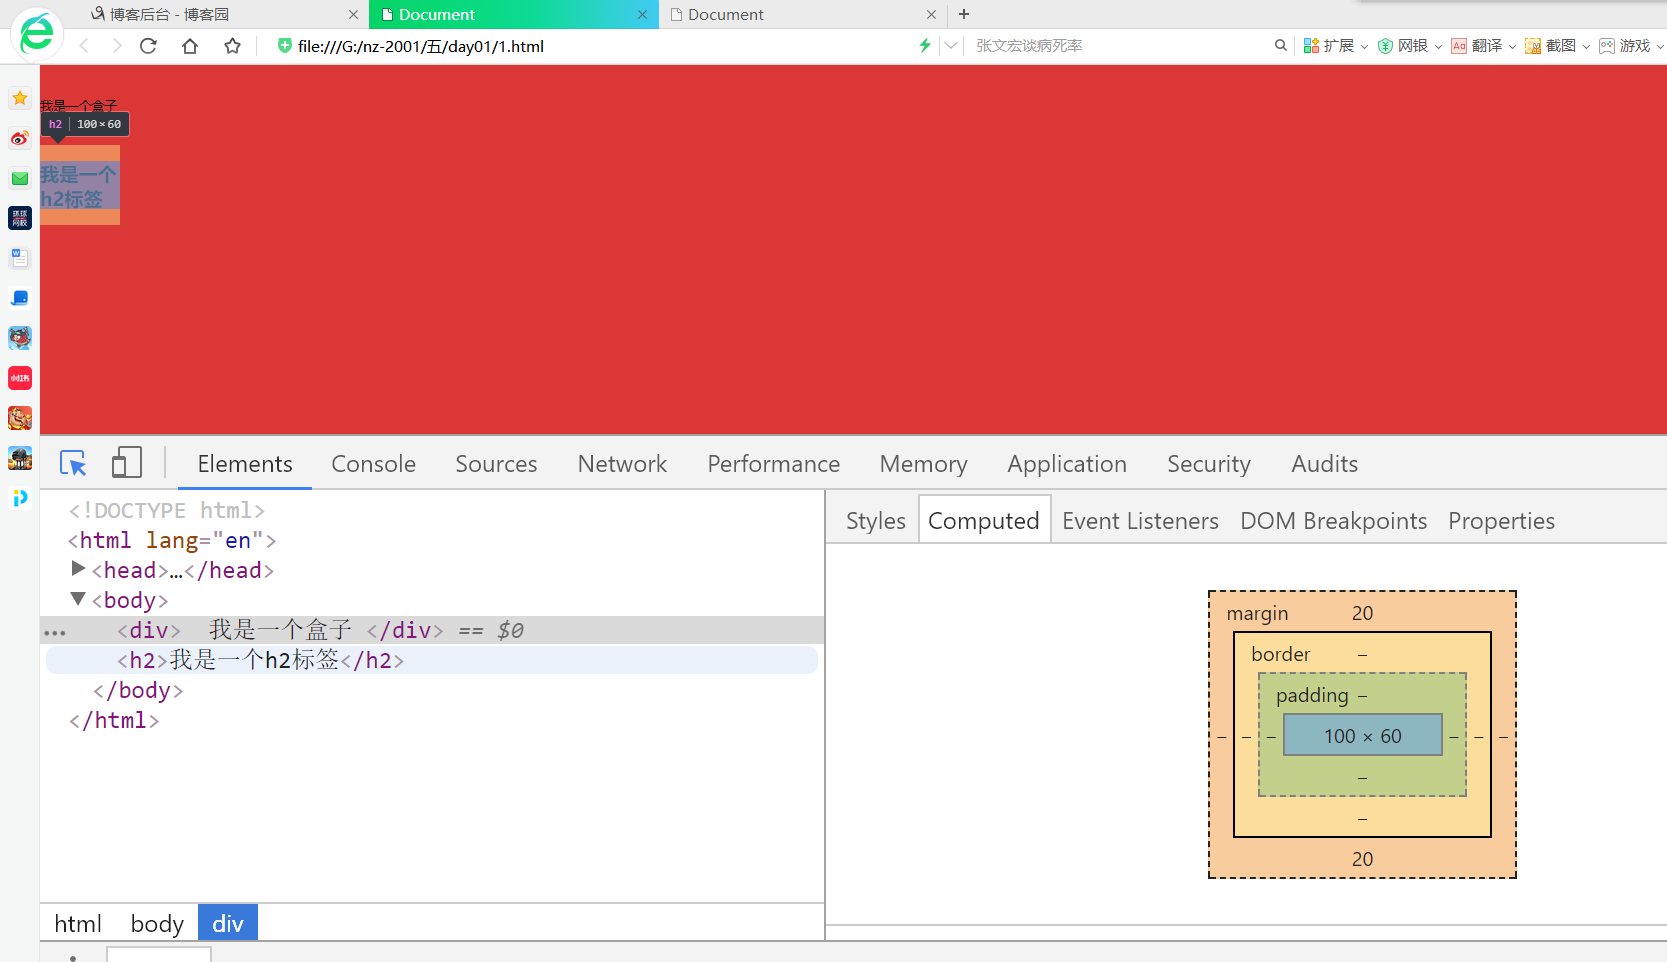Image resolution: width=1667 pixels, height=962 pixels.
Task: Reload the current page
Action: point(148,46)
